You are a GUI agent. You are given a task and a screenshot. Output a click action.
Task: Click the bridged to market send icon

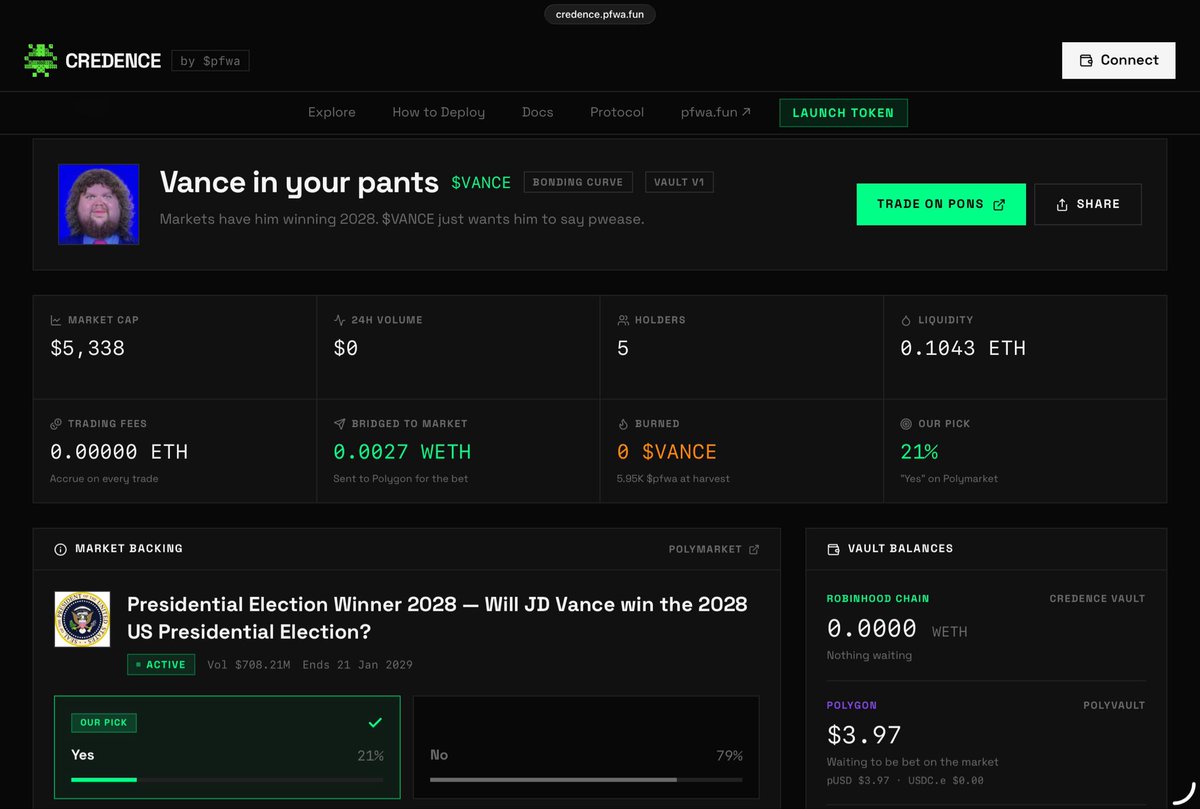339,424
